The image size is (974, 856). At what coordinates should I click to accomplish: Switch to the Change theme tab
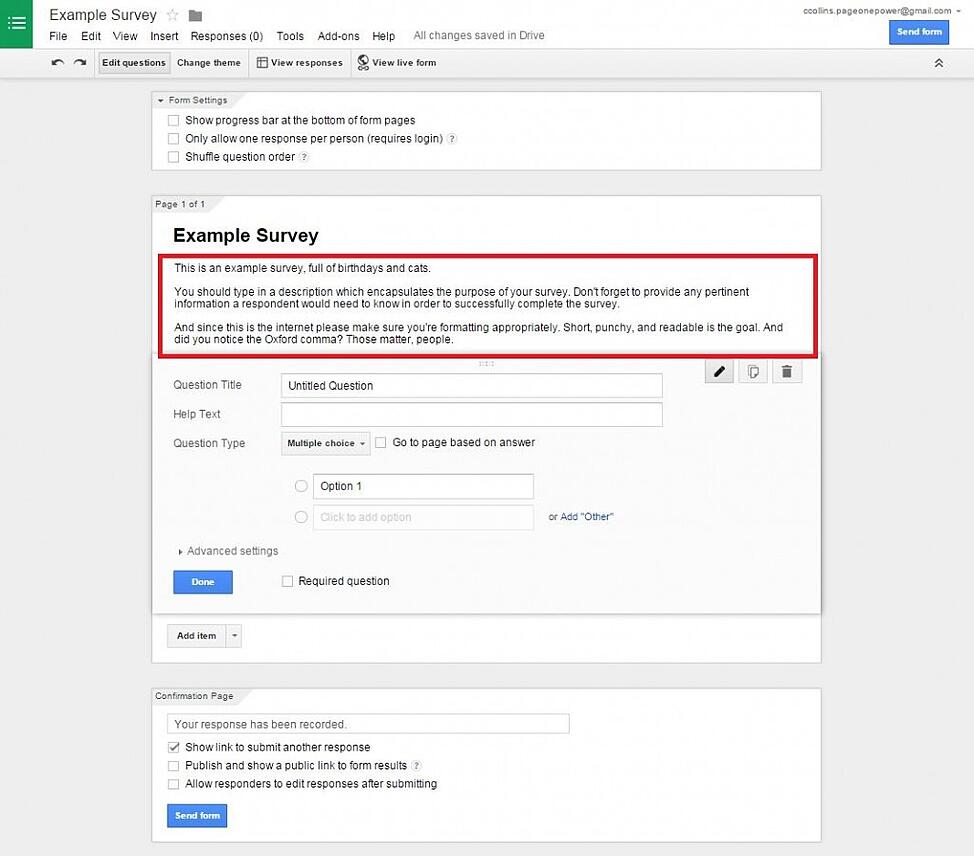pos(208,62)
